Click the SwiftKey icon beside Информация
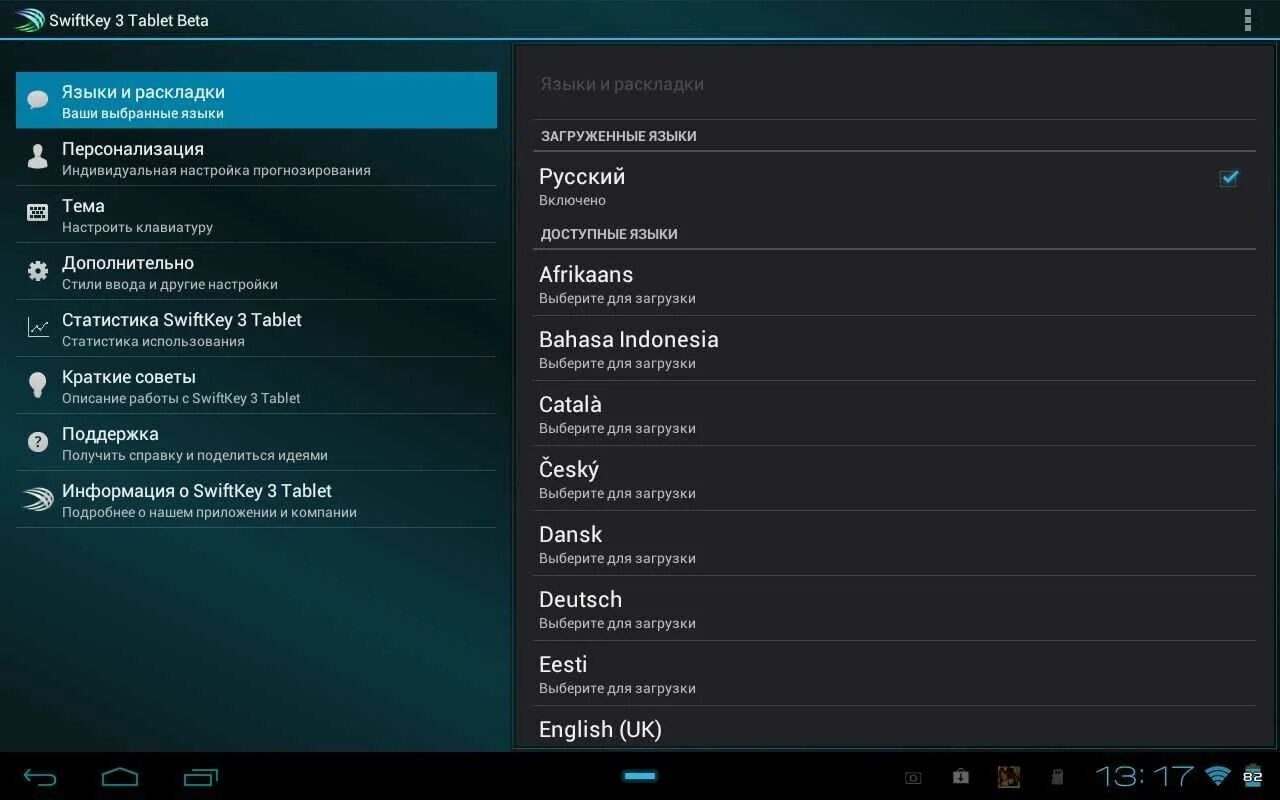This screenshot has width=1280, height=800. [38, 499]
